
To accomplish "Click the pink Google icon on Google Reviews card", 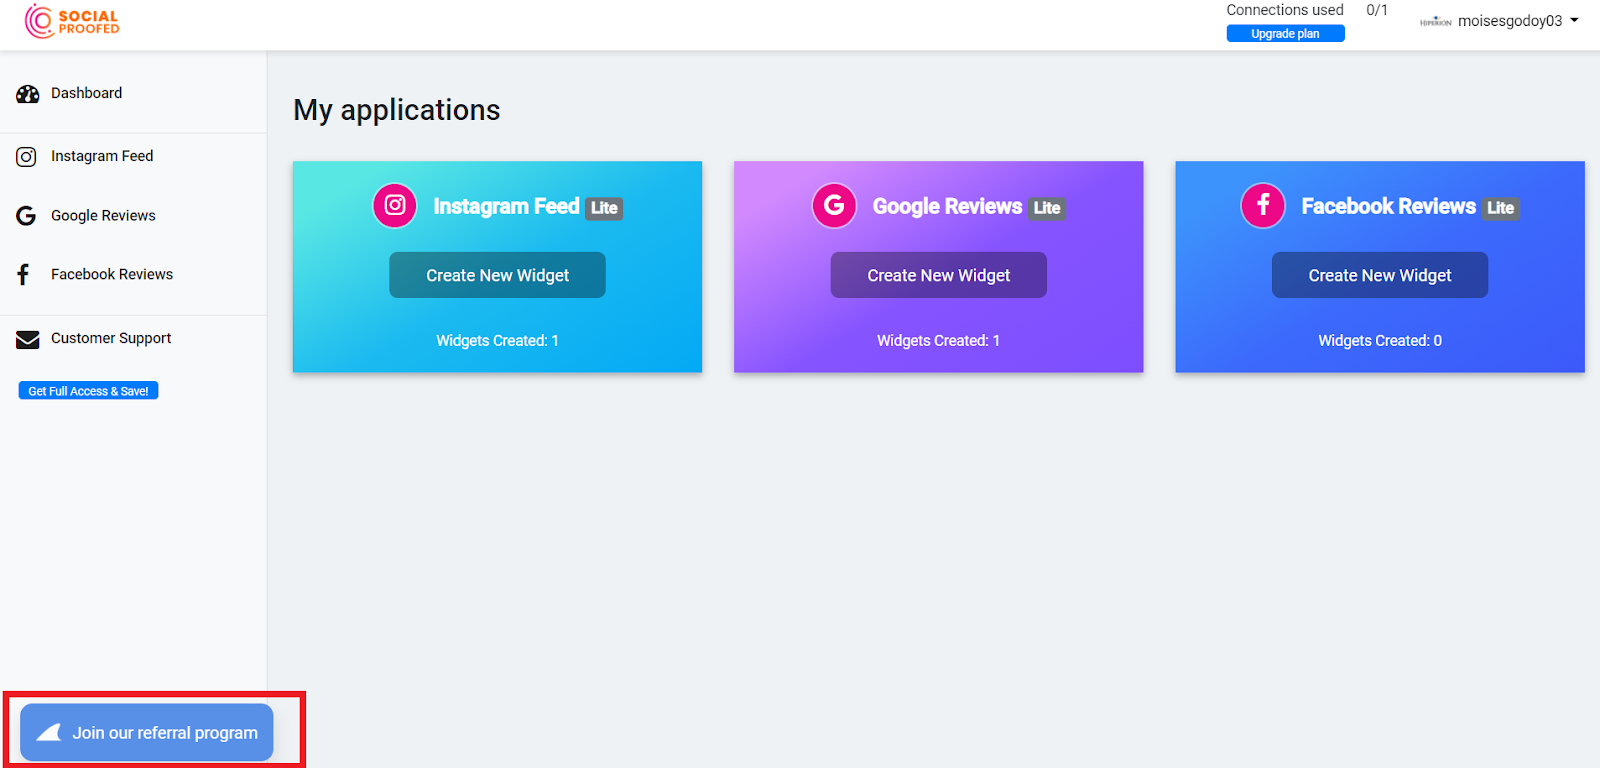I will coord(834,206).
